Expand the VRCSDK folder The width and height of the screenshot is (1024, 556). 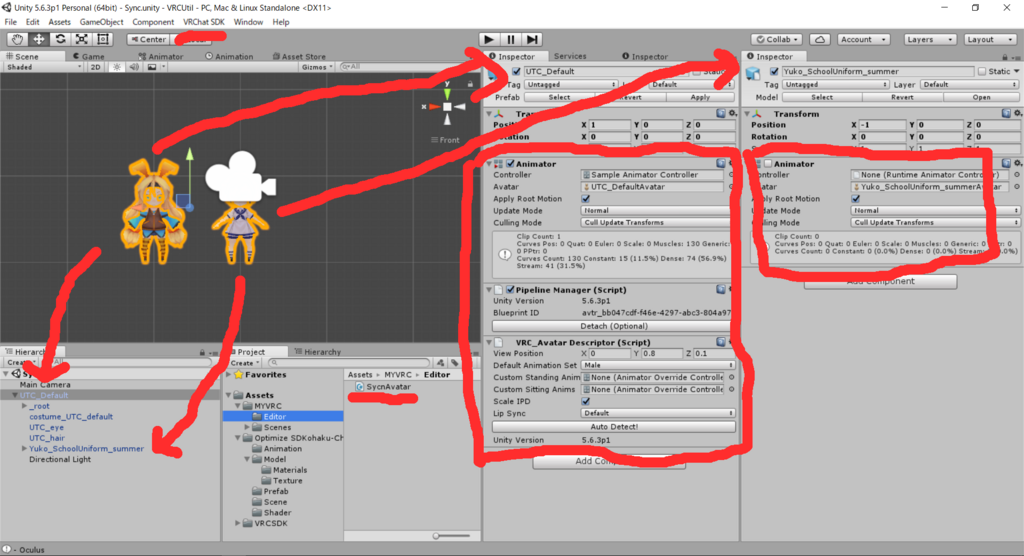[x=238, y=523]
